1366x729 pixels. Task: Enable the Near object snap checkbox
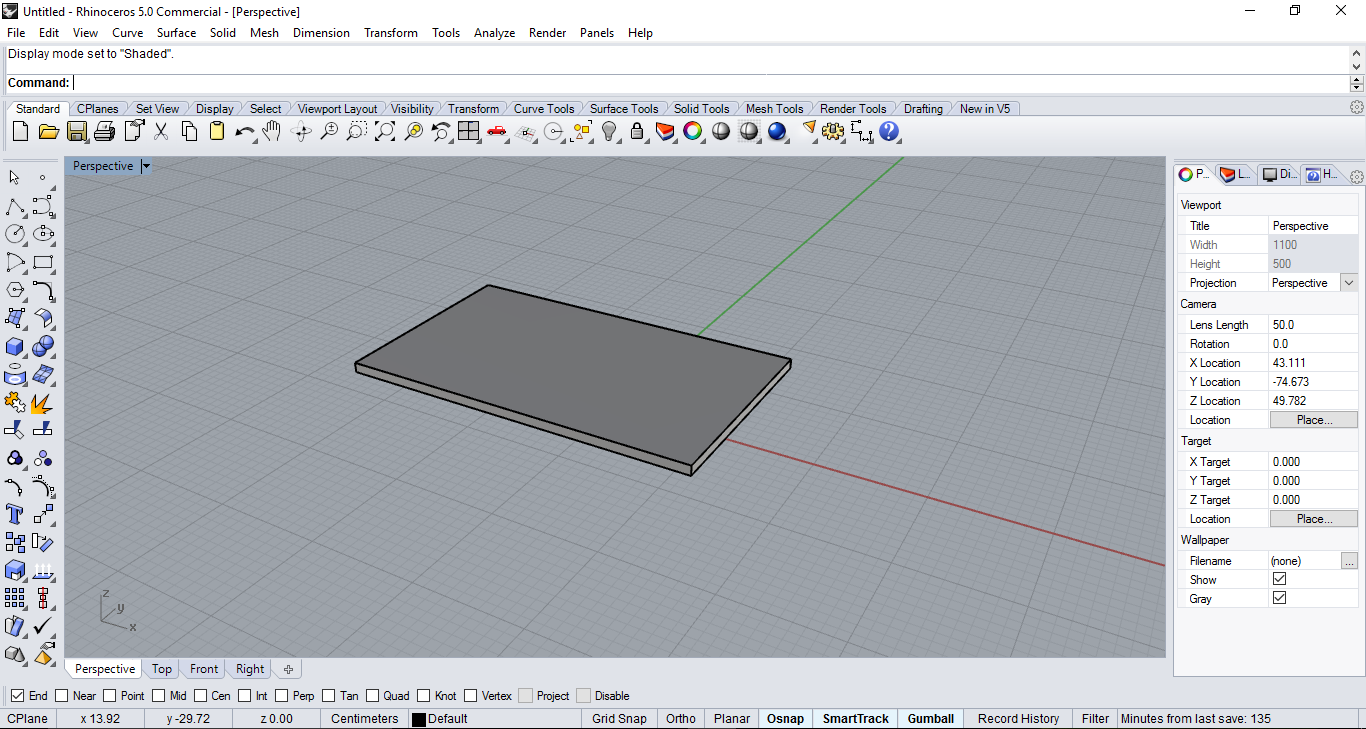point(62,696)
